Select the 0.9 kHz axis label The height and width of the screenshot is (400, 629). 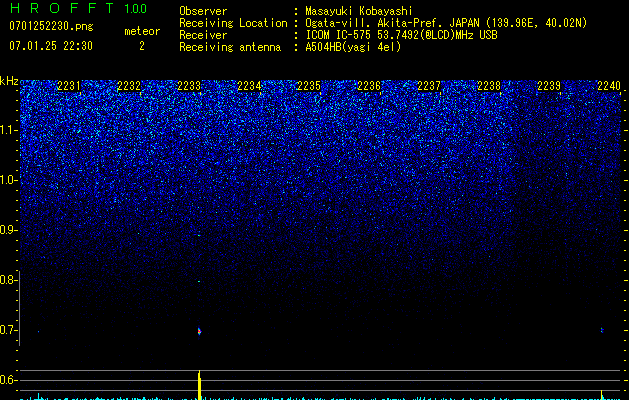click(8, 230)
